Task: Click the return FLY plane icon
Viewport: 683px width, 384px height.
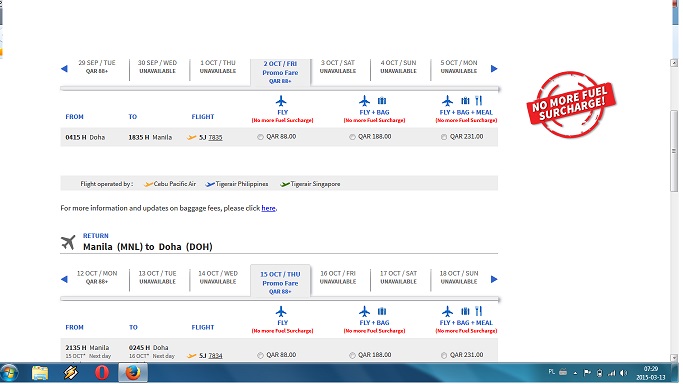Action: pos(281,312)
